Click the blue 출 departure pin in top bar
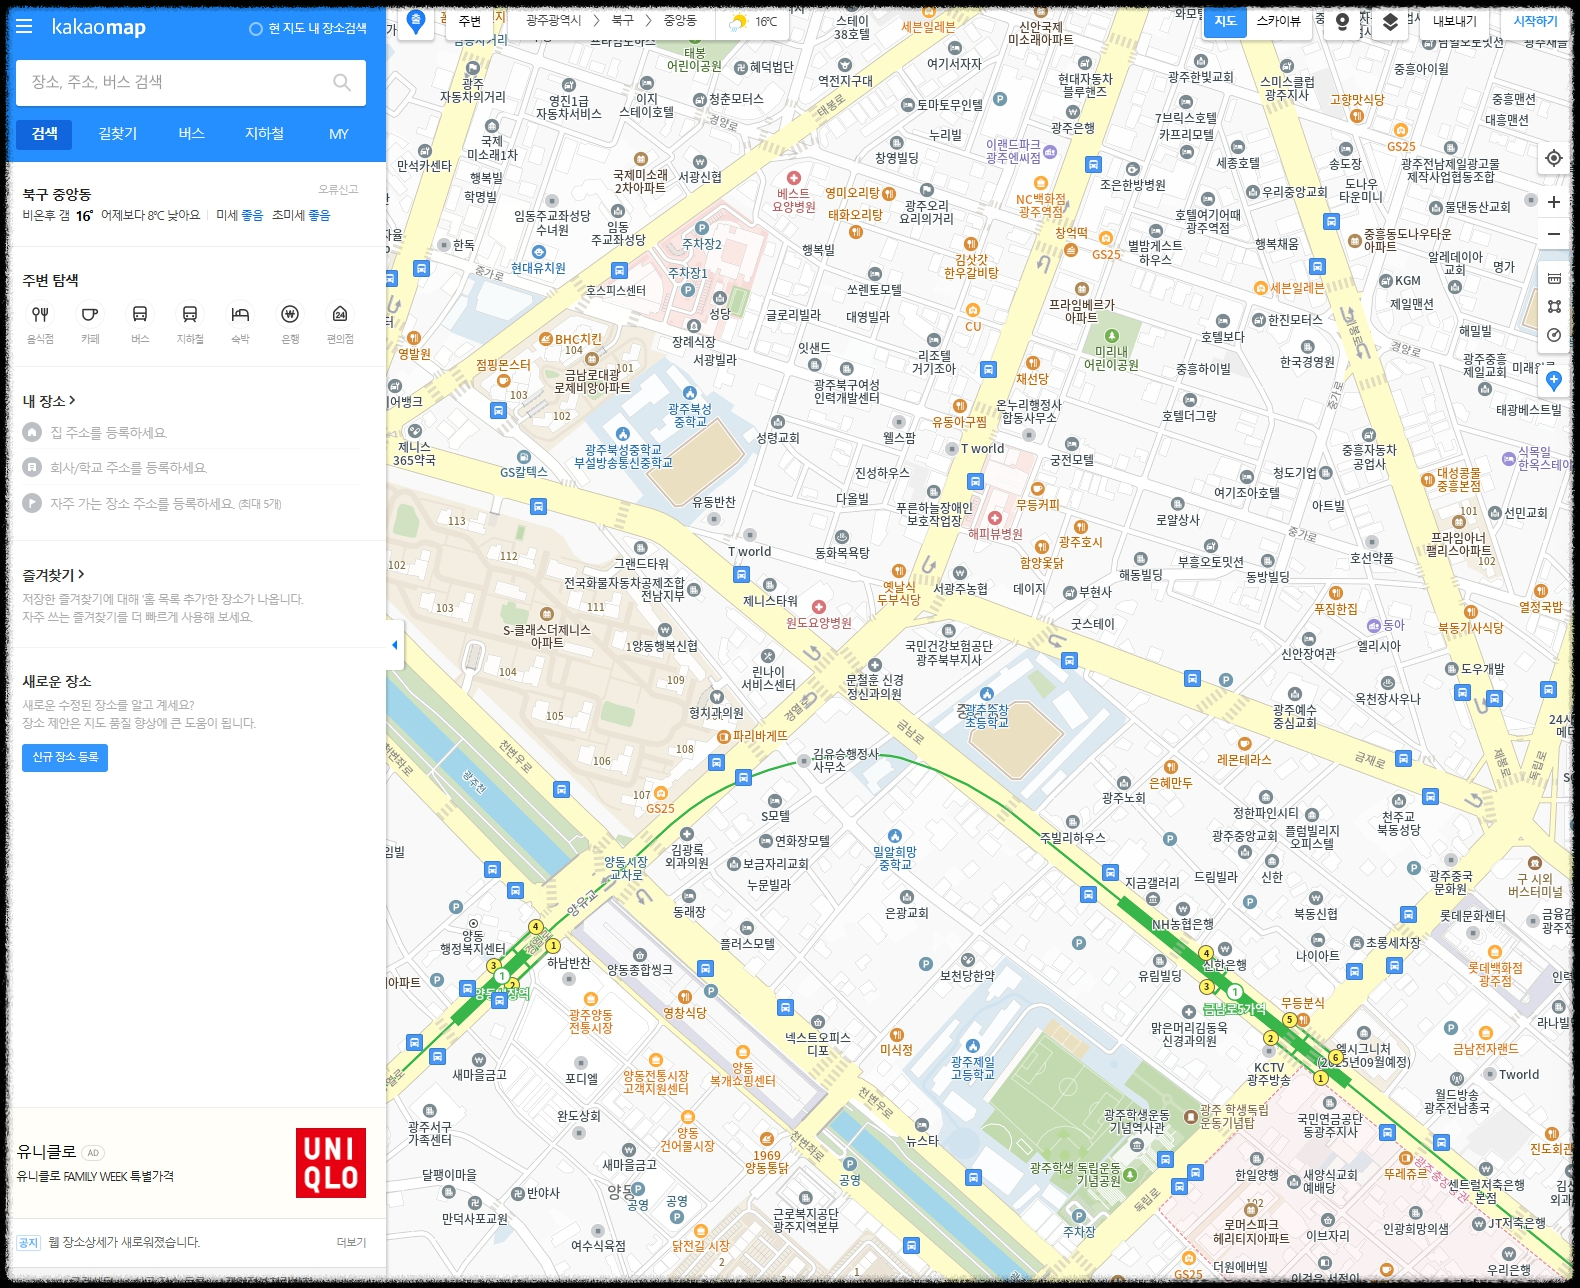Screen dimensions: 1580x1288 (x=416, y=21)
